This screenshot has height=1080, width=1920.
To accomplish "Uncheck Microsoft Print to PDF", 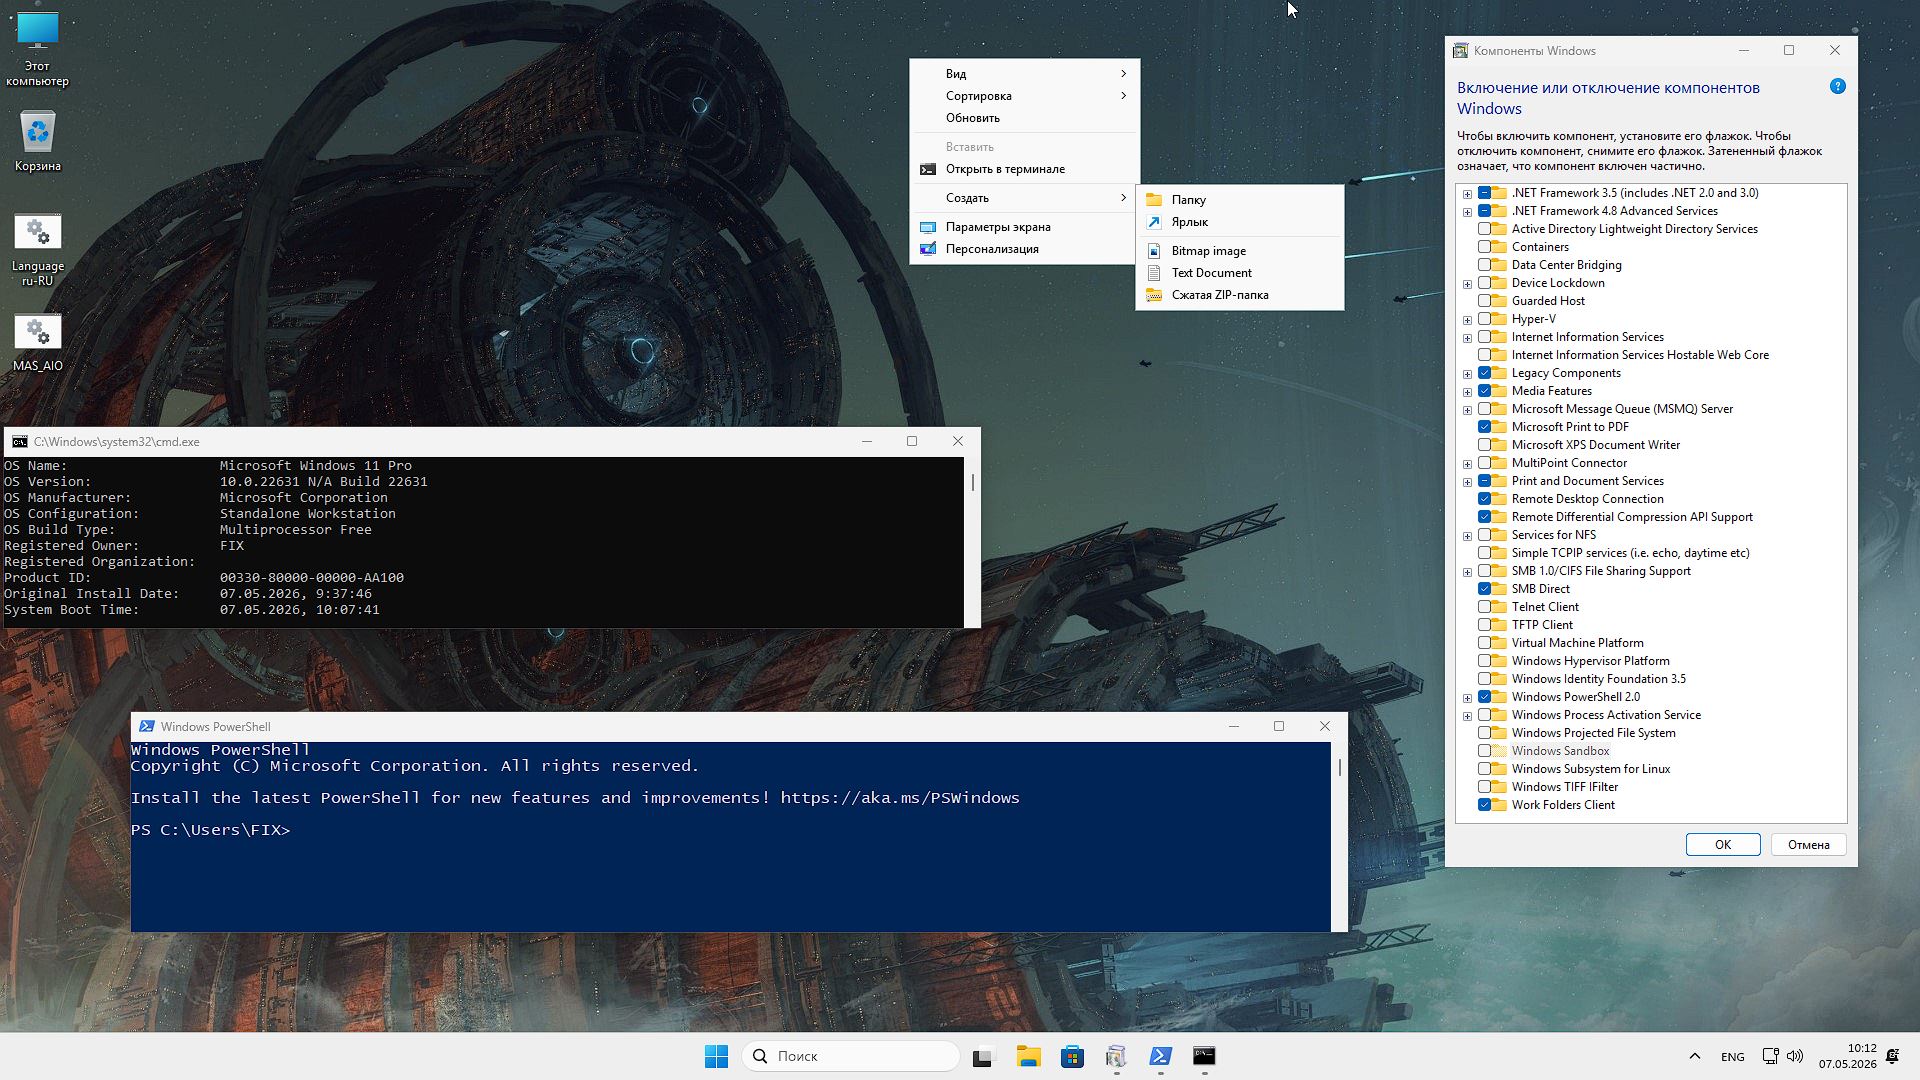I will tap(1484, 427).
